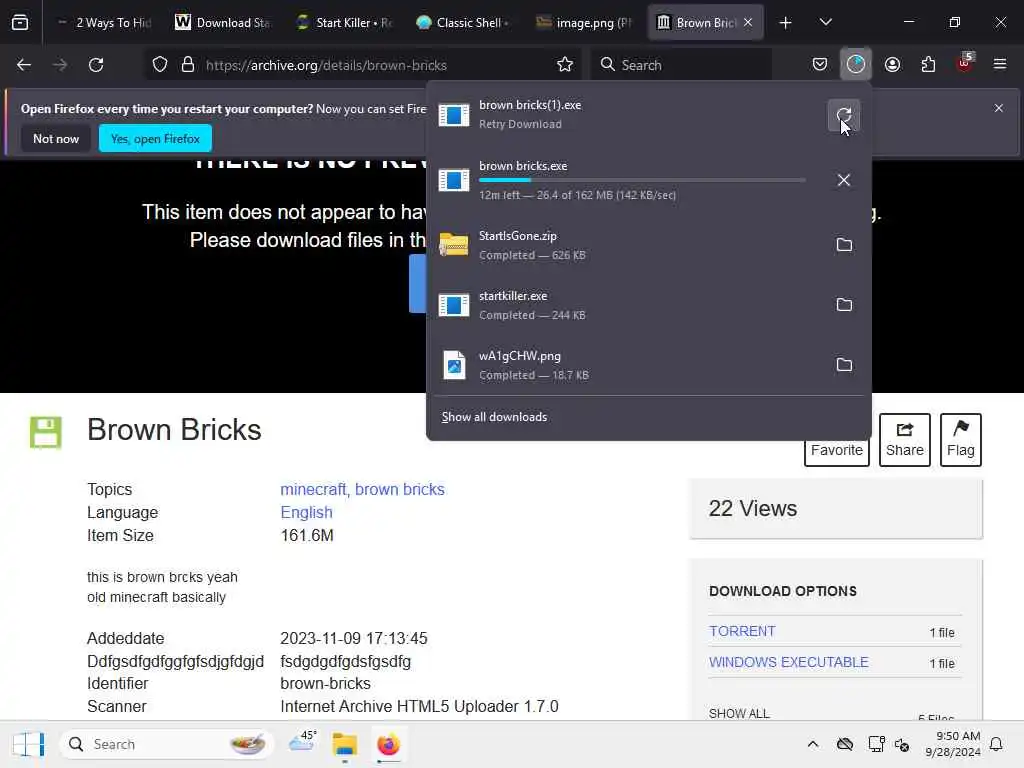Open the brown bricks topic link
The image size is (1024, 768).
400,489
